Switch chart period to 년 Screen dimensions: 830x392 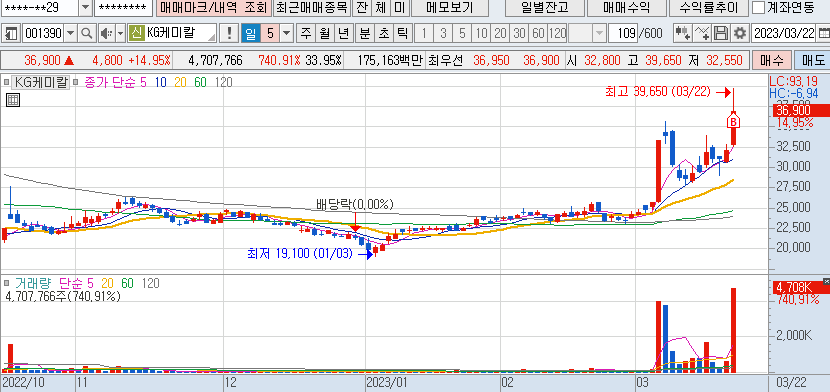[x=344, y=33]
